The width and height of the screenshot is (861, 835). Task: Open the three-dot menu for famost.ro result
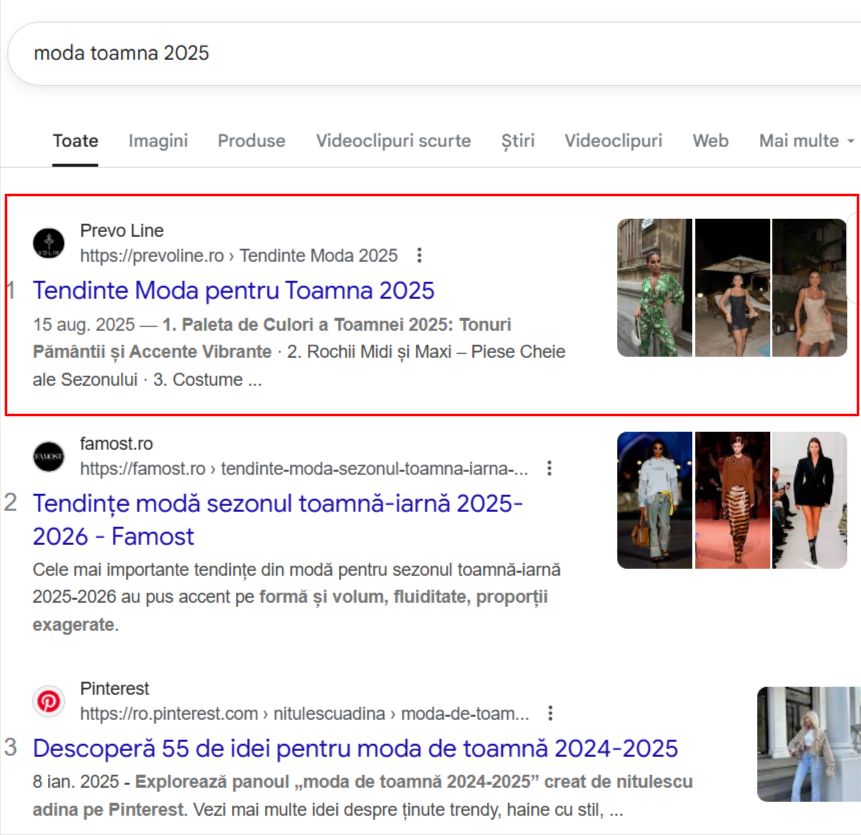point(549,468)
